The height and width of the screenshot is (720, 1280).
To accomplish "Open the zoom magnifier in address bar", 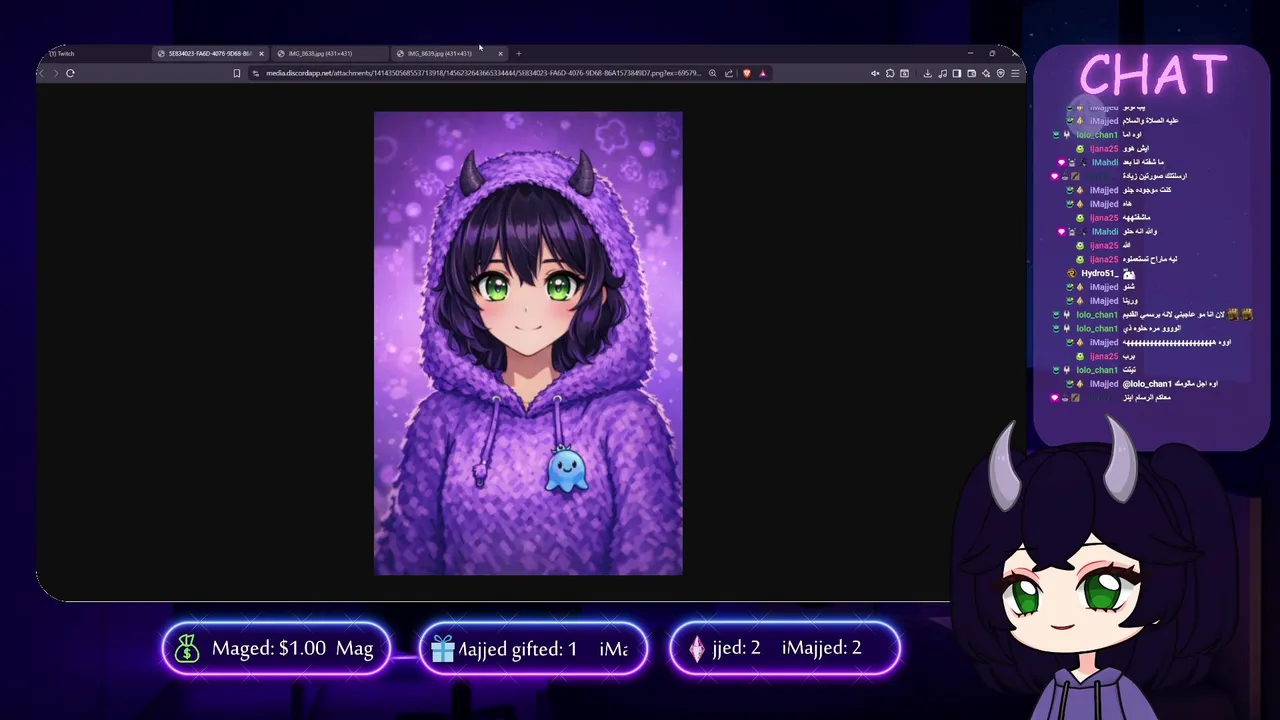I will pos(712,73).
